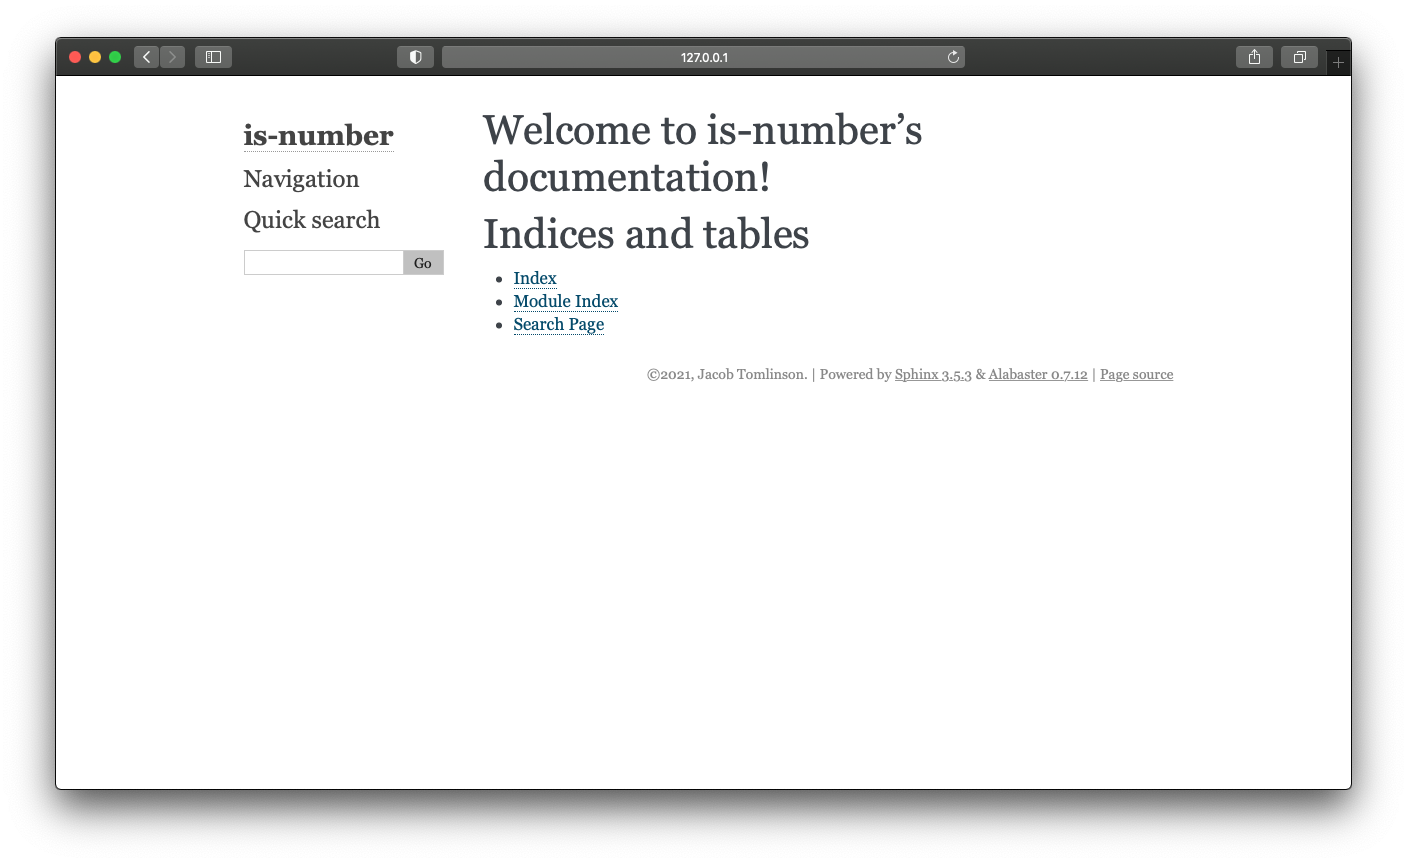
Task: Reload the documentation page
Action: coord(952,57)
